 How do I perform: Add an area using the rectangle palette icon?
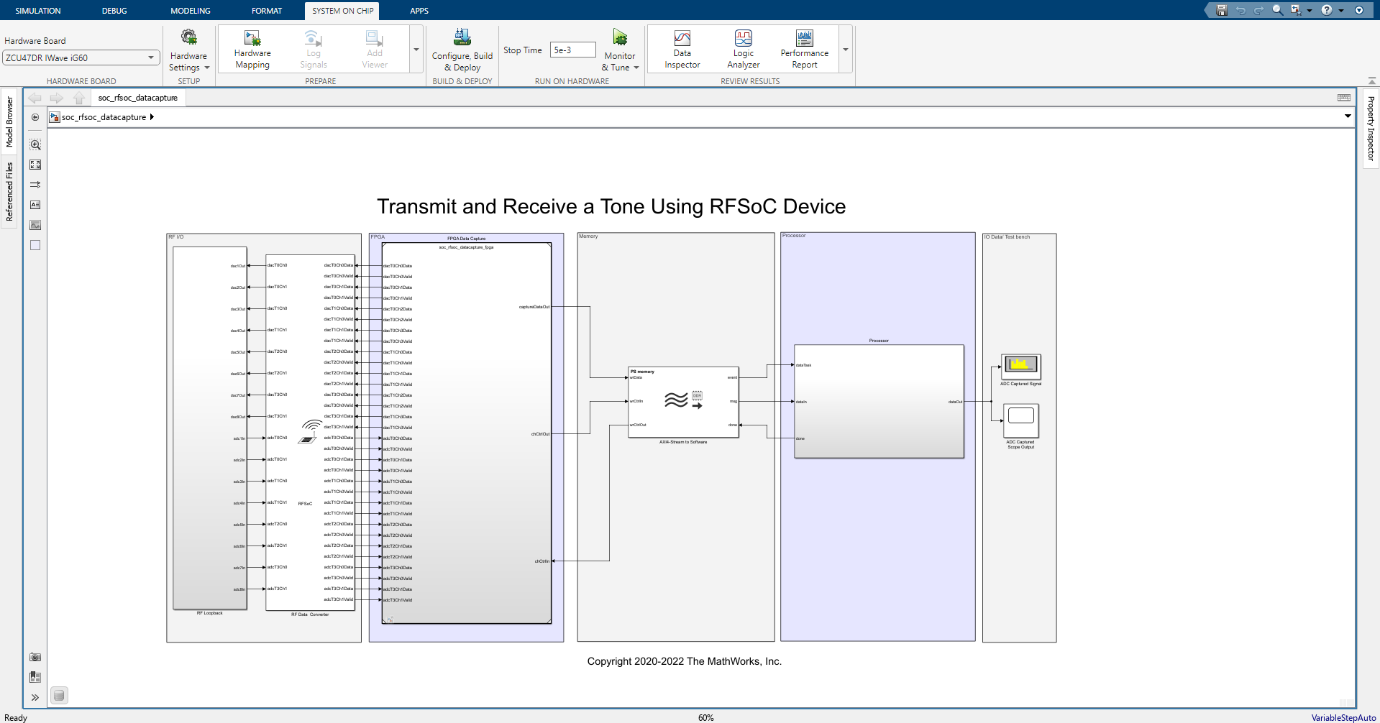click(35, 245)
